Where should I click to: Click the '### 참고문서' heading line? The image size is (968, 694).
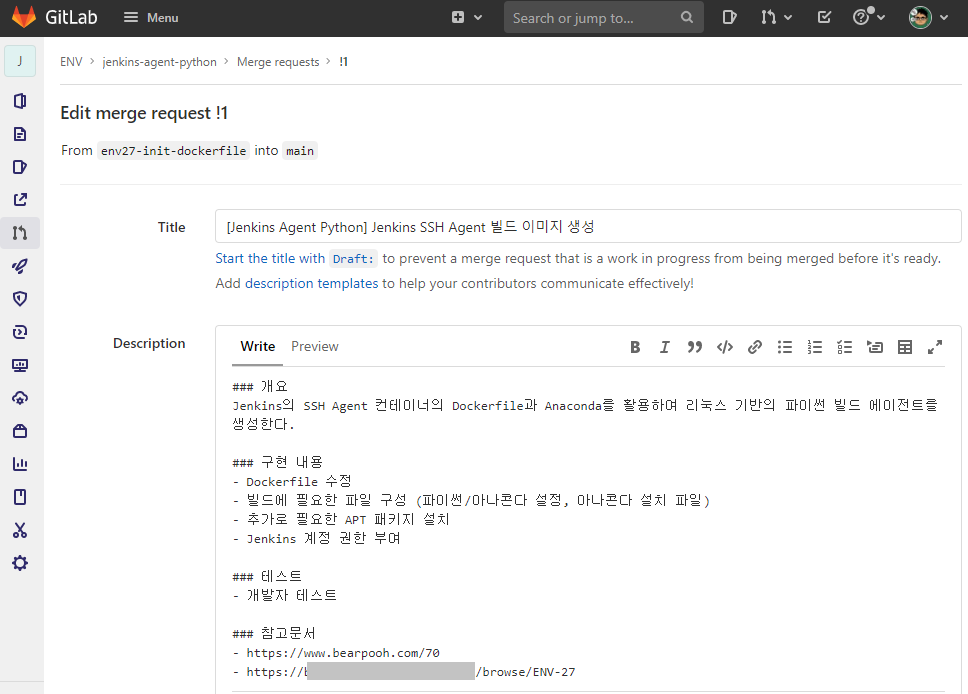coord(274,633)
